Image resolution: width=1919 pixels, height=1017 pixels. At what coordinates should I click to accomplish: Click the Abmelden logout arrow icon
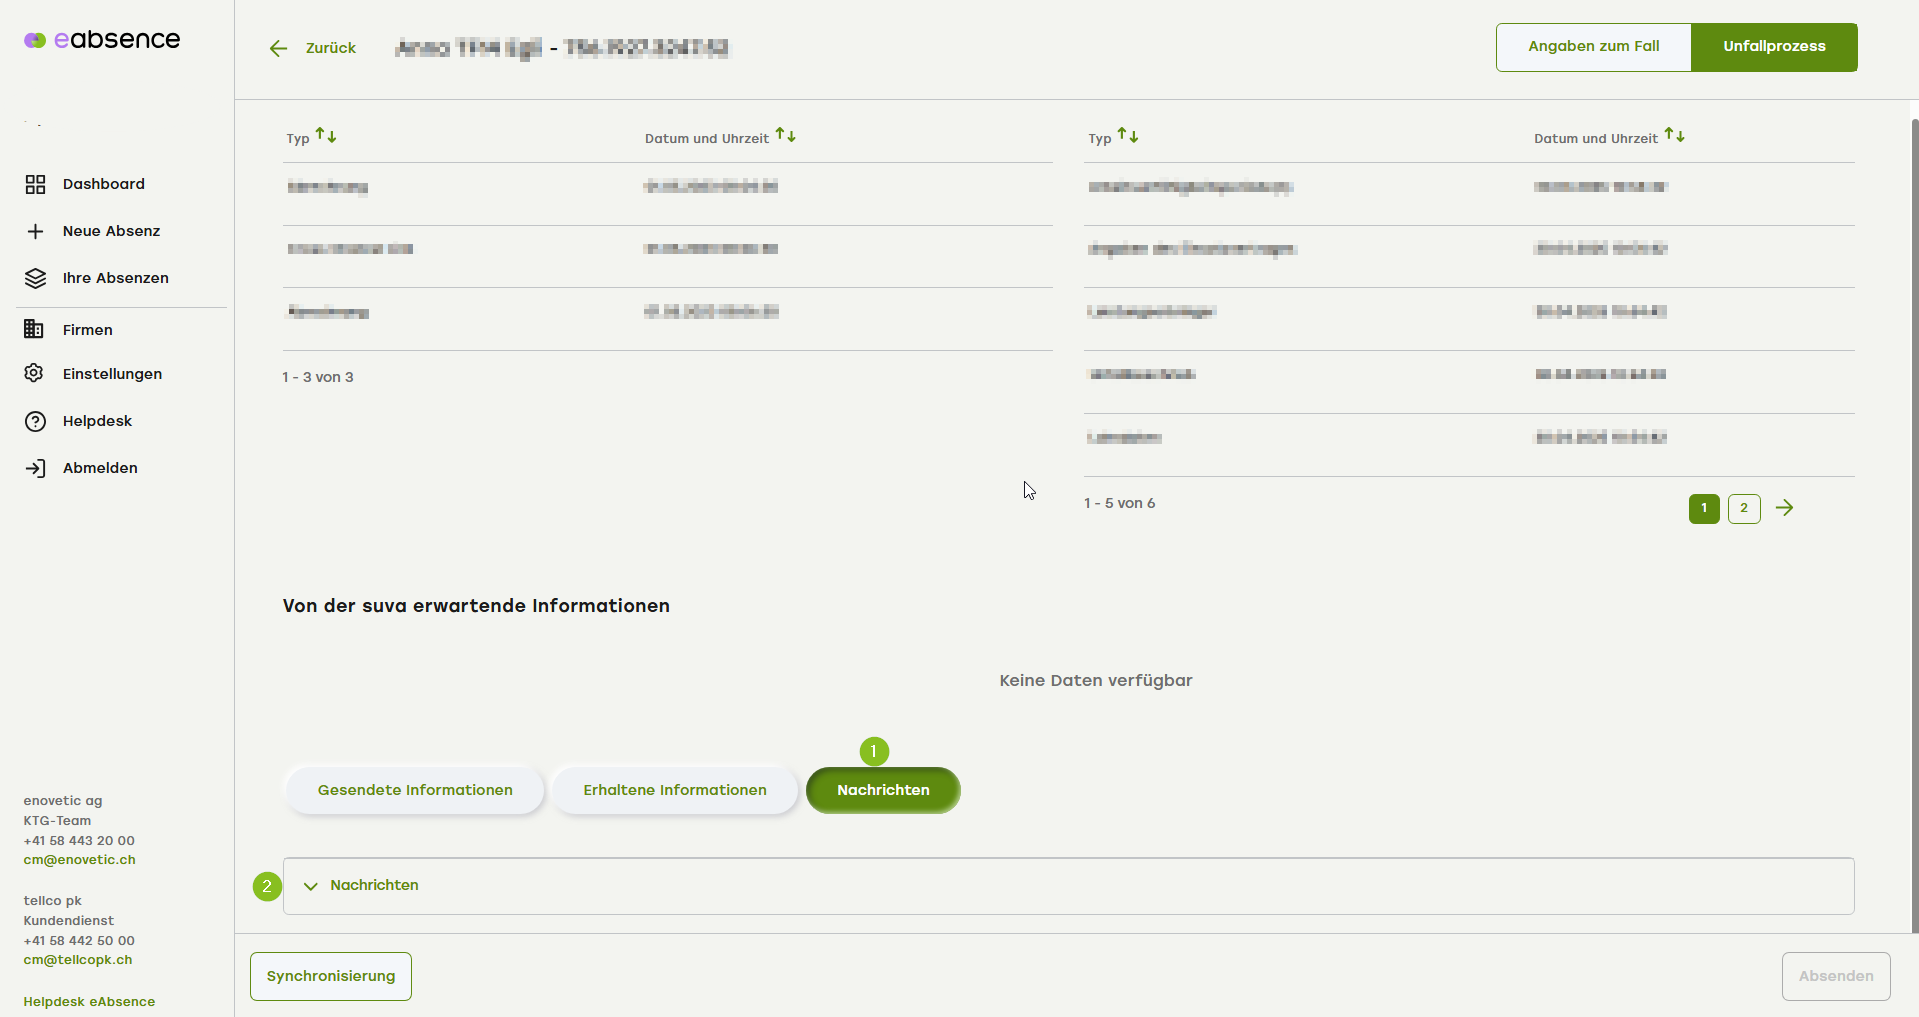(x=35, y=468)
